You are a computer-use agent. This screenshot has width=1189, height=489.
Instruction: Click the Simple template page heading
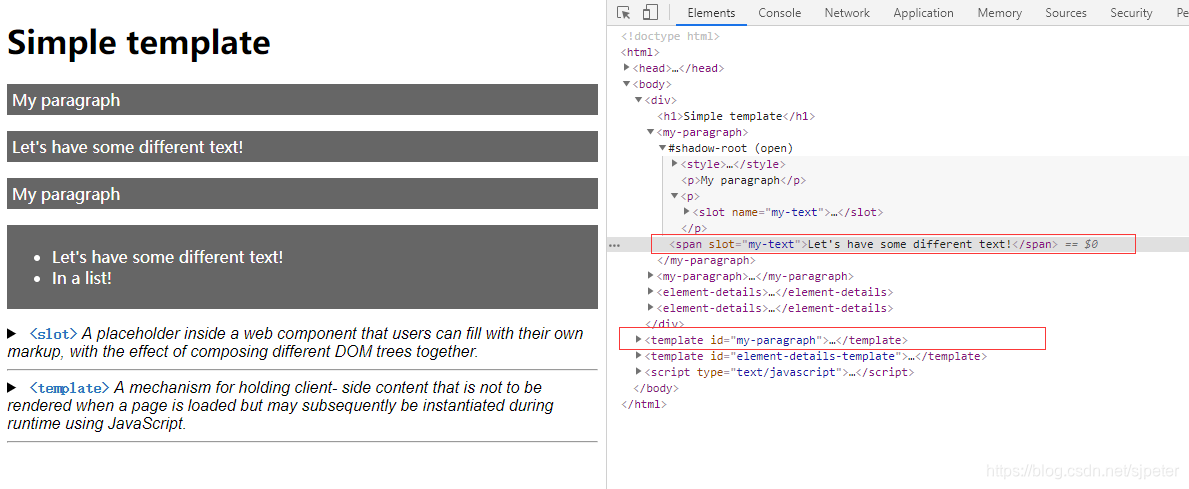[x=139, y=42]
